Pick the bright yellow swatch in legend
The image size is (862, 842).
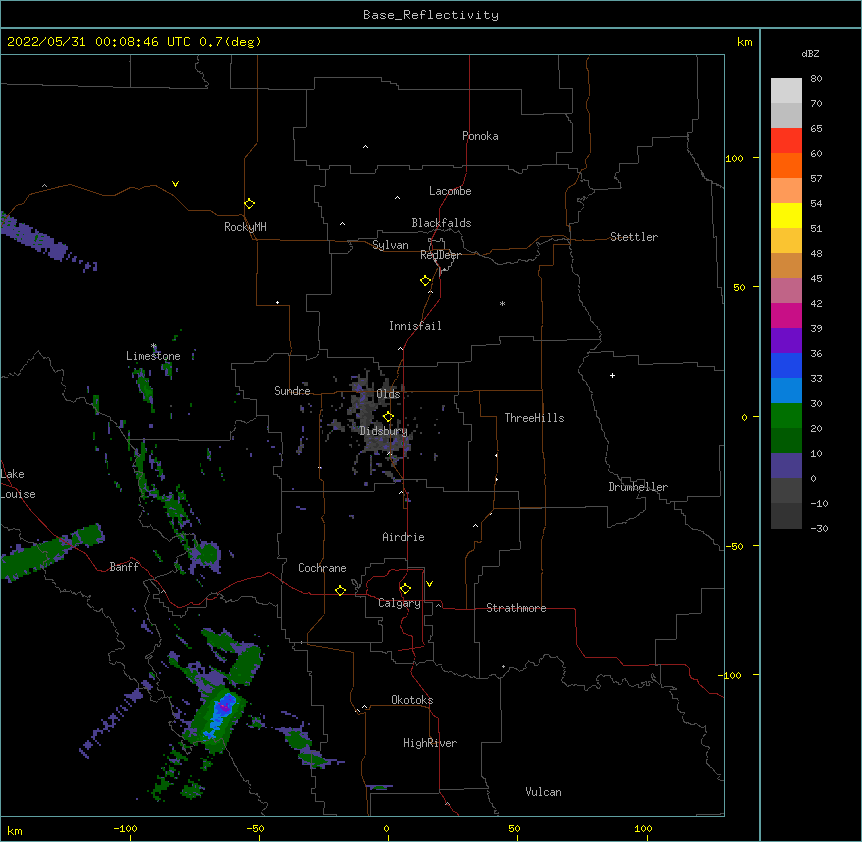tap(786, 215)
